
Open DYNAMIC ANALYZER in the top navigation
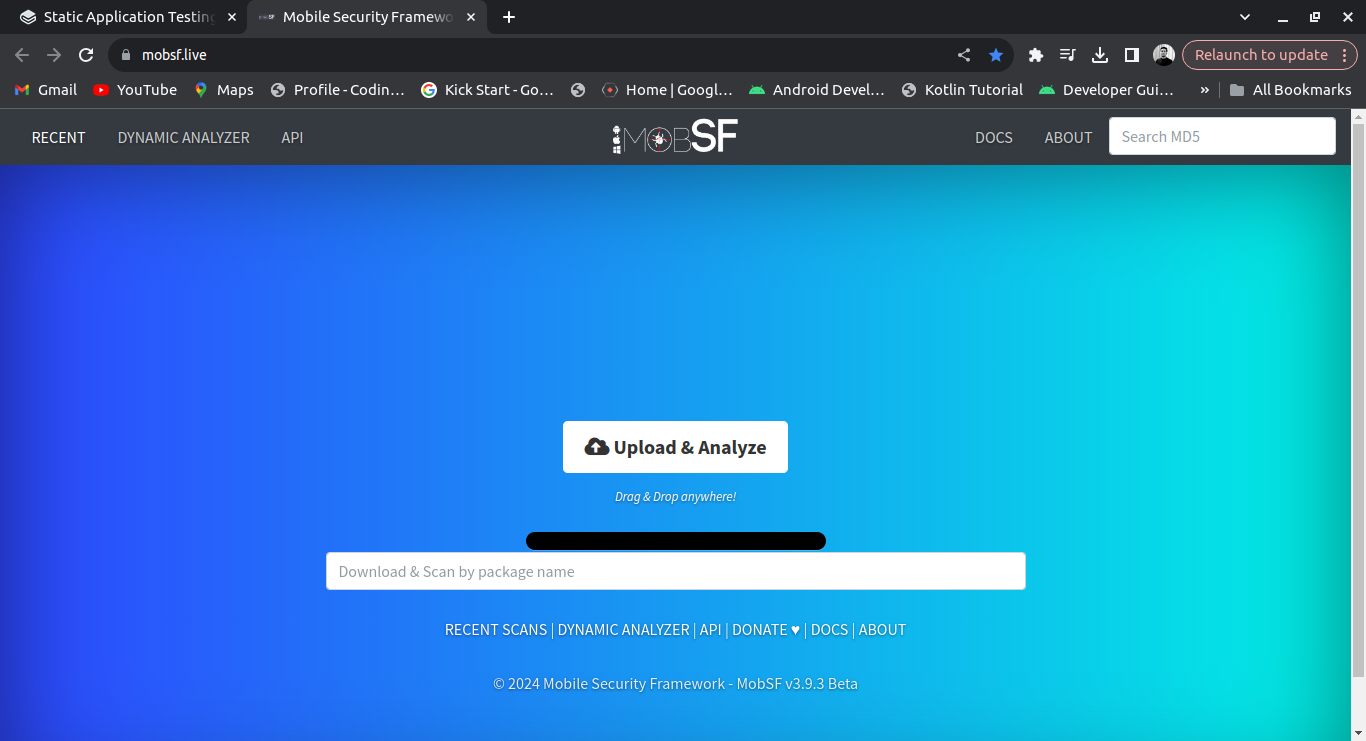pyautogui.click(x=183, y=137)
